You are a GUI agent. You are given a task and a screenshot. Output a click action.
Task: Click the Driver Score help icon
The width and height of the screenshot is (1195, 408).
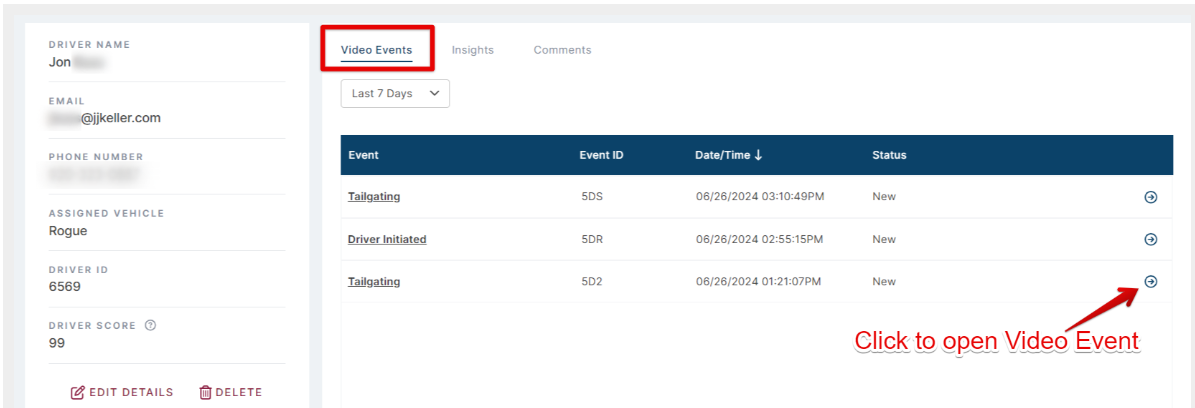[150, 325]
